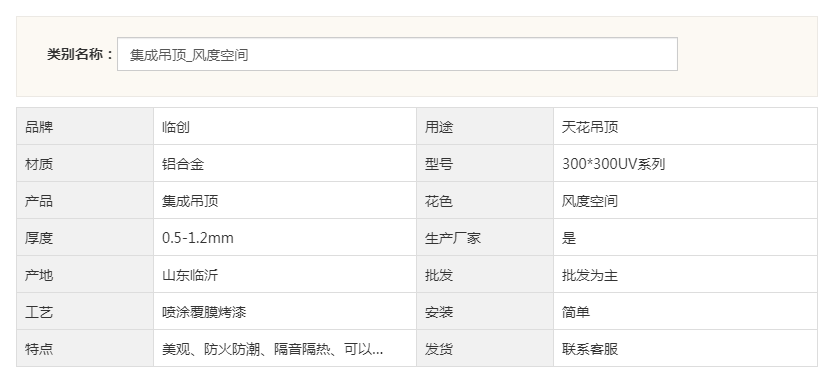Screen dimensions: 833x380
Task: Click the 用途 value 天花吊顶
Action: [590, 127]
